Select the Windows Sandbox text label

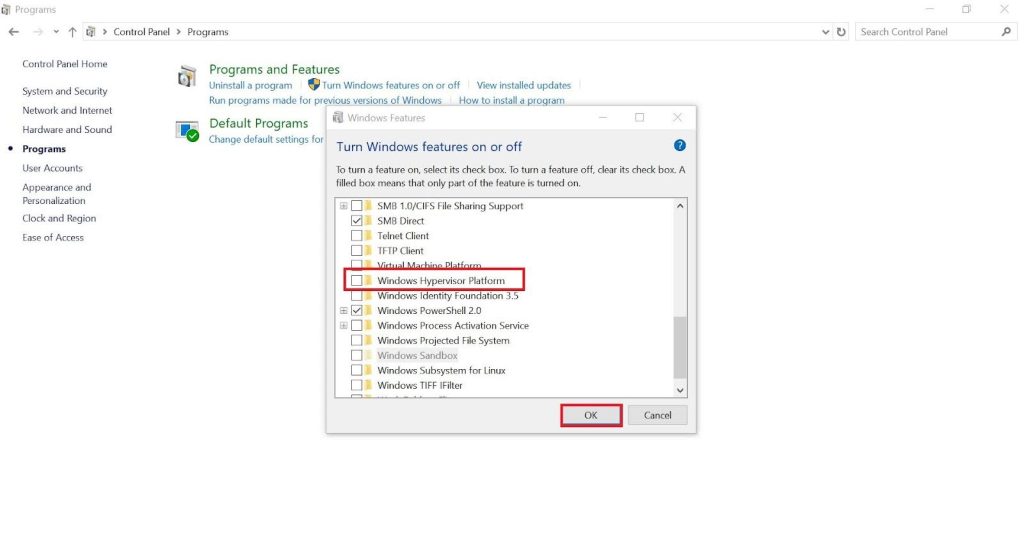417,356
